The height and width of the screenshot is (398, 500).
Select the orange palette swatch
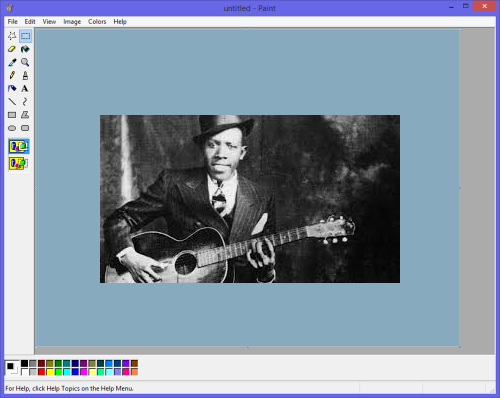pyautogui.click(x=135, y=372)
